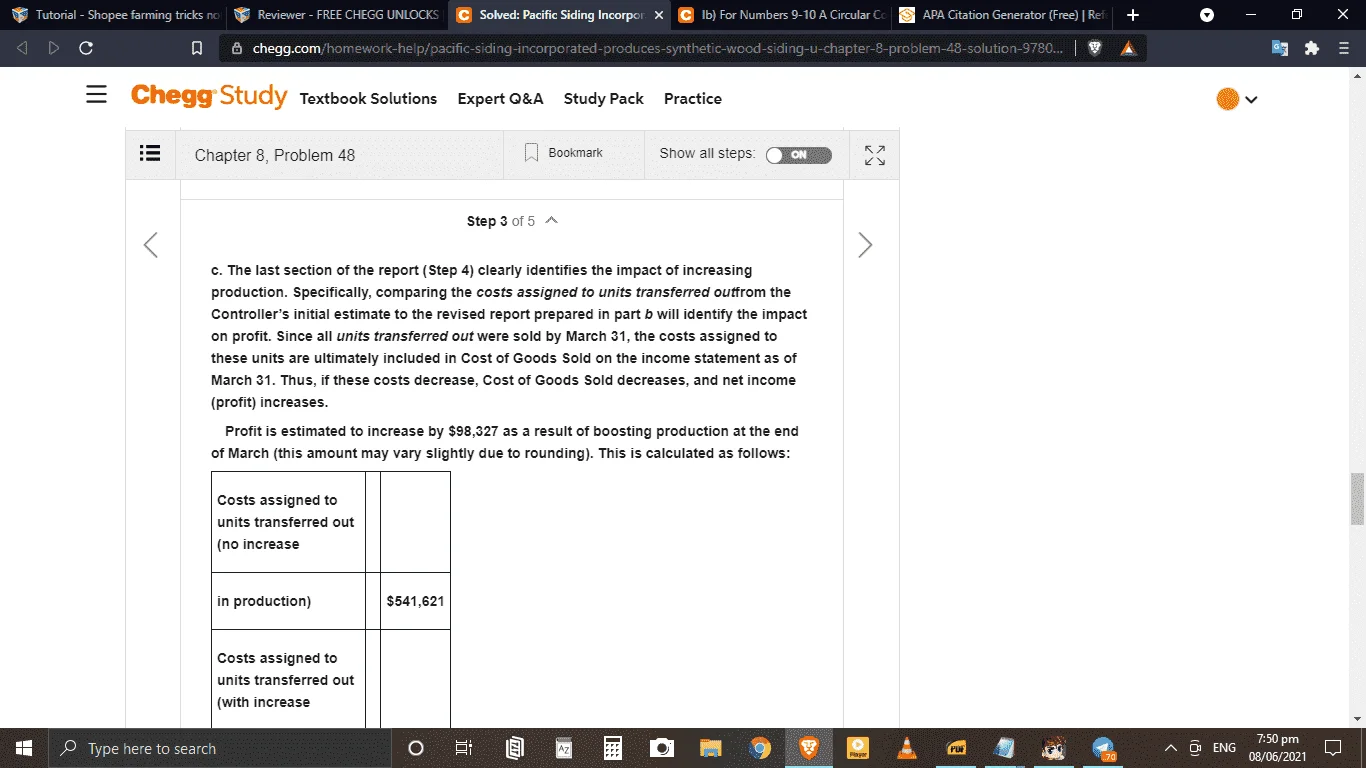
Task: Open Textbook Solutions menu
Action: tap(368, 98)
